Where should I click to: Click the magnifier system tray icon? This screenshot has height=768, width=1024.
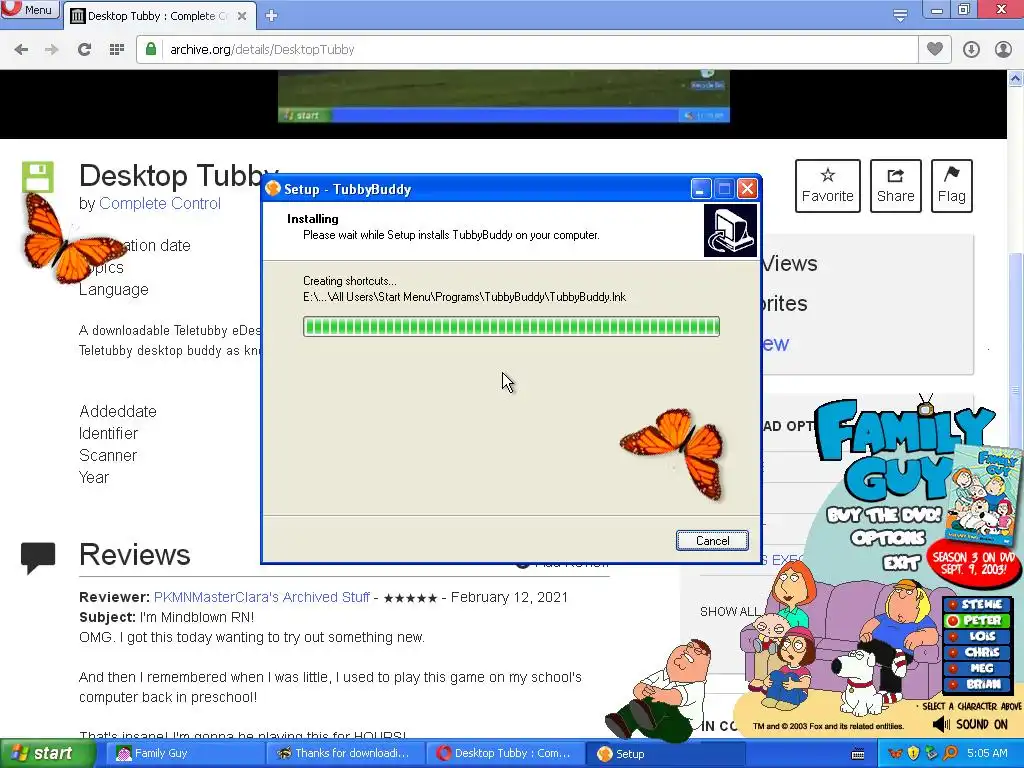(x=950, y=754)
